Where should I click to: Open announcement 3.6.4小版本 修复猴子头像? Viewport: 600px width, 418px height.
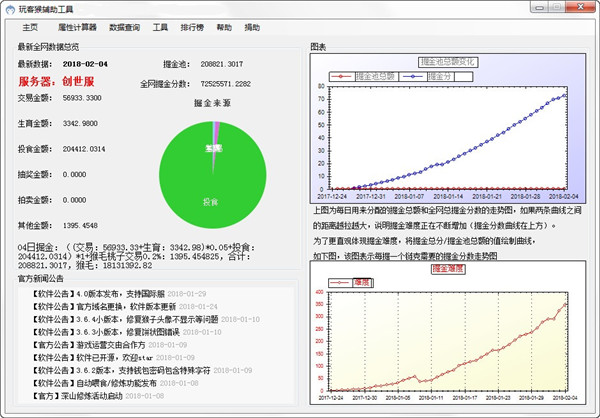(146, 319)
